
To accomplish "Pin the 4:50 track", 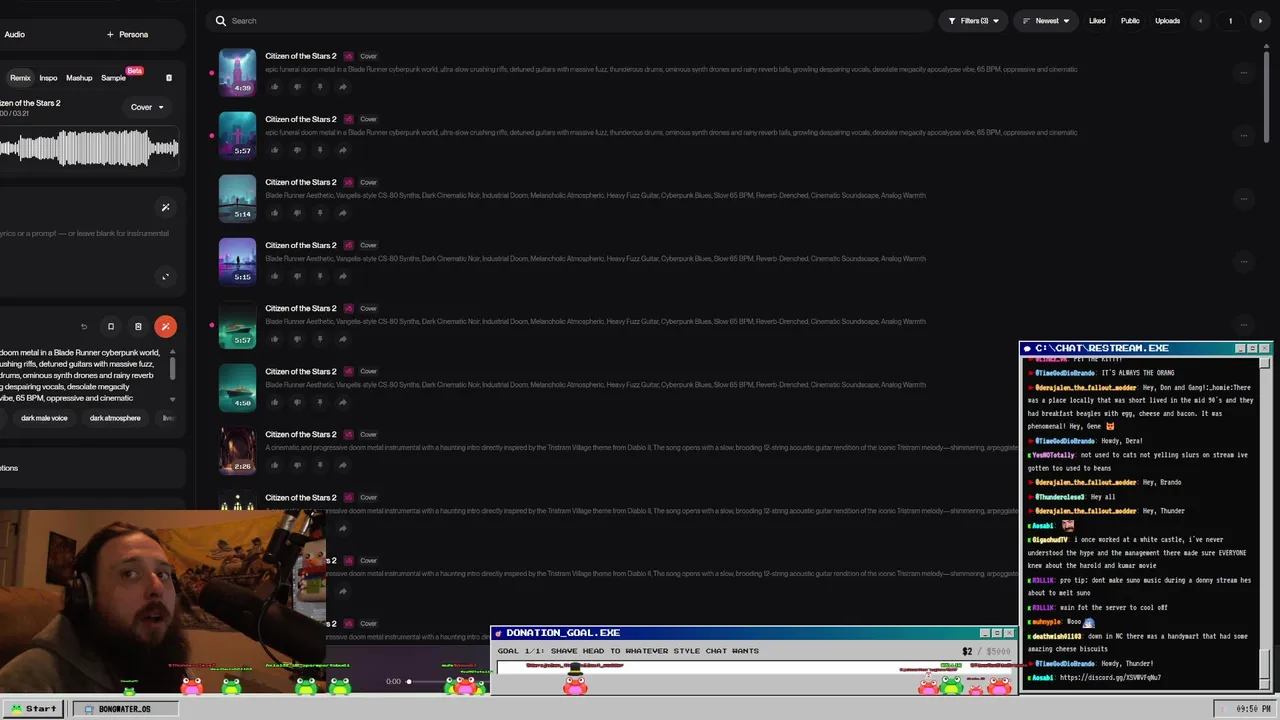I will pos(319,402).
